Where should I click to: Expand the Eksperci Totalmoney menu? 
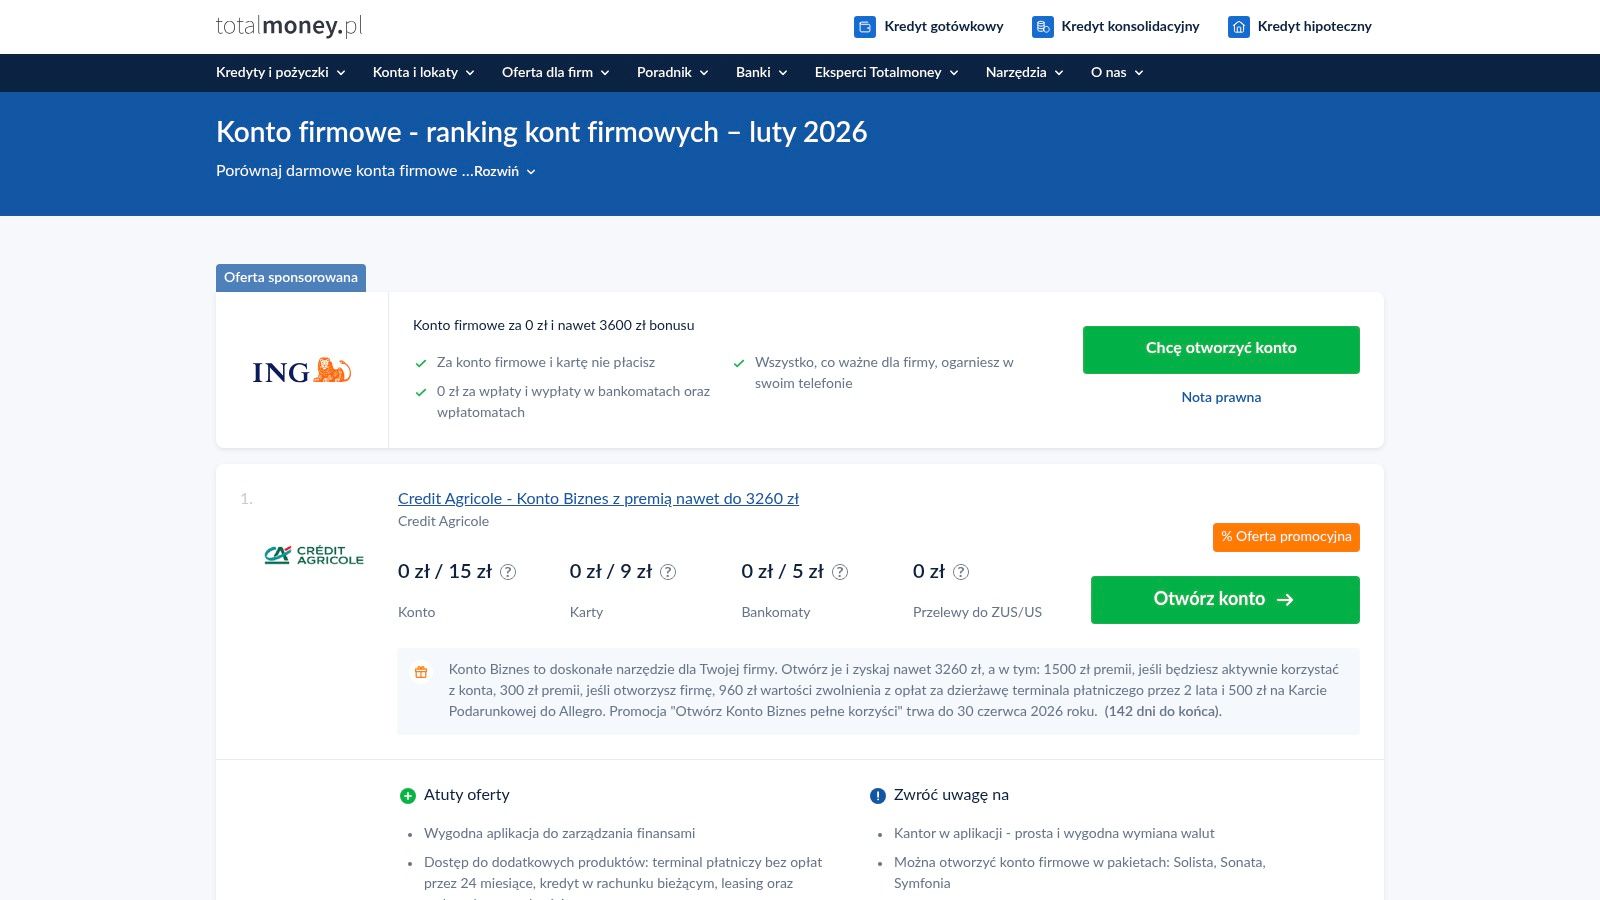tap(887, 72)
